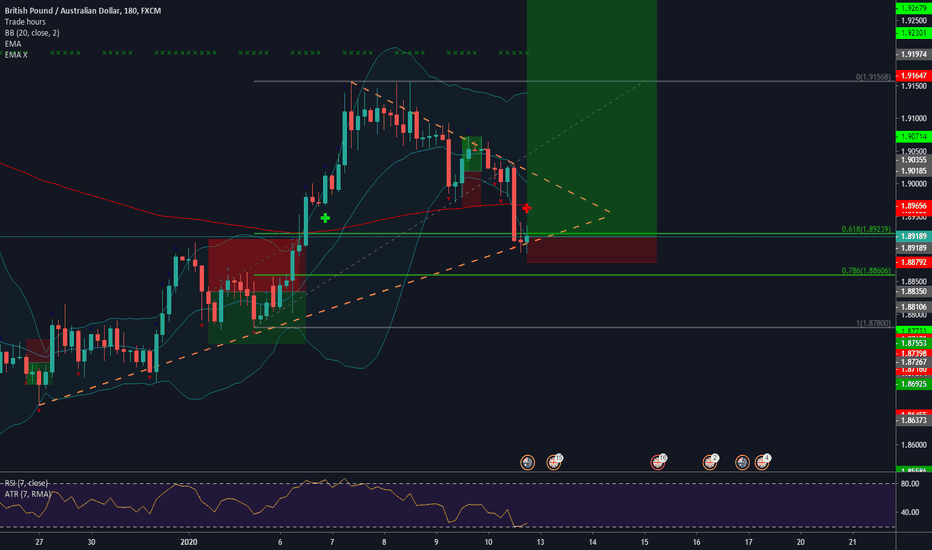Viewport: 932px width, 550px height.
Task: Open the red-bordered event icon with badge 16
Action: [x=658, y=462]
